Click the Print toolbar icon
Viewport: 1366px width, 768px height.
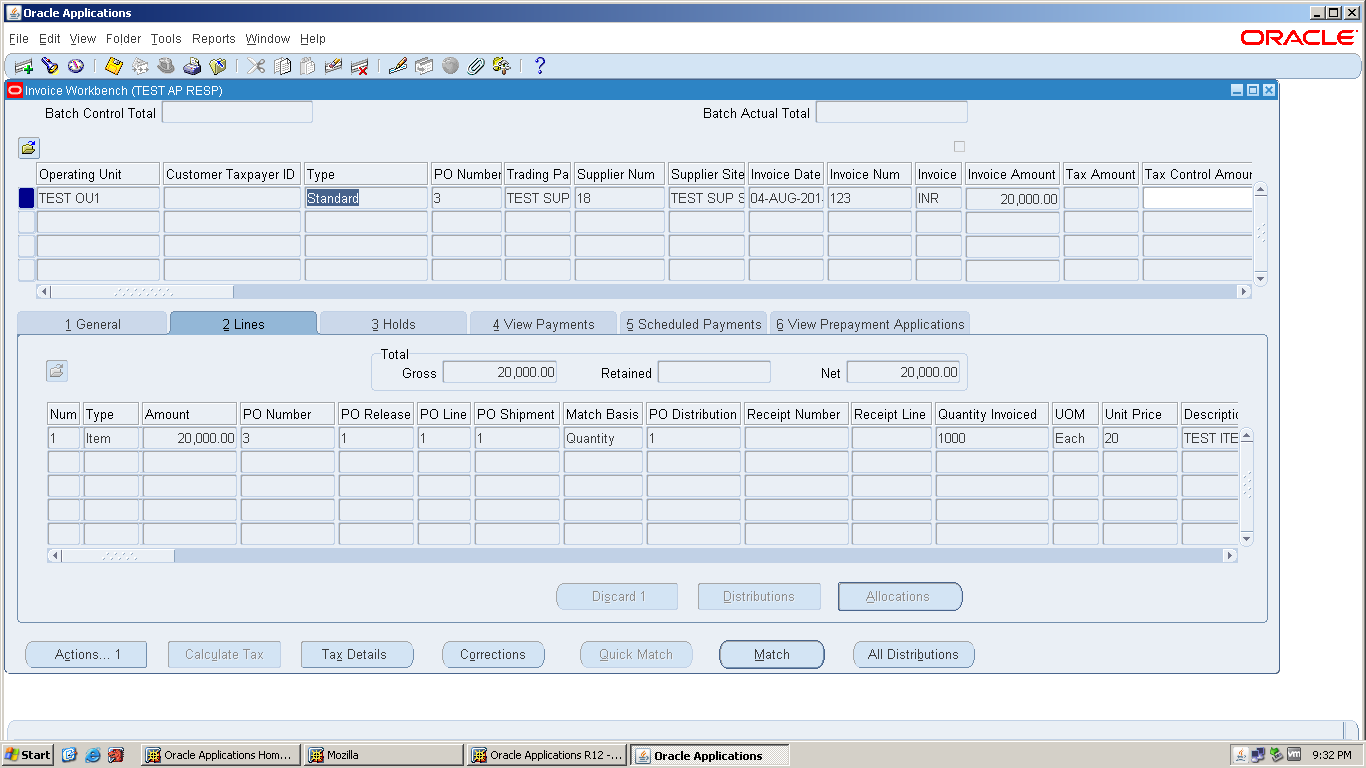[x=192, y=66]
